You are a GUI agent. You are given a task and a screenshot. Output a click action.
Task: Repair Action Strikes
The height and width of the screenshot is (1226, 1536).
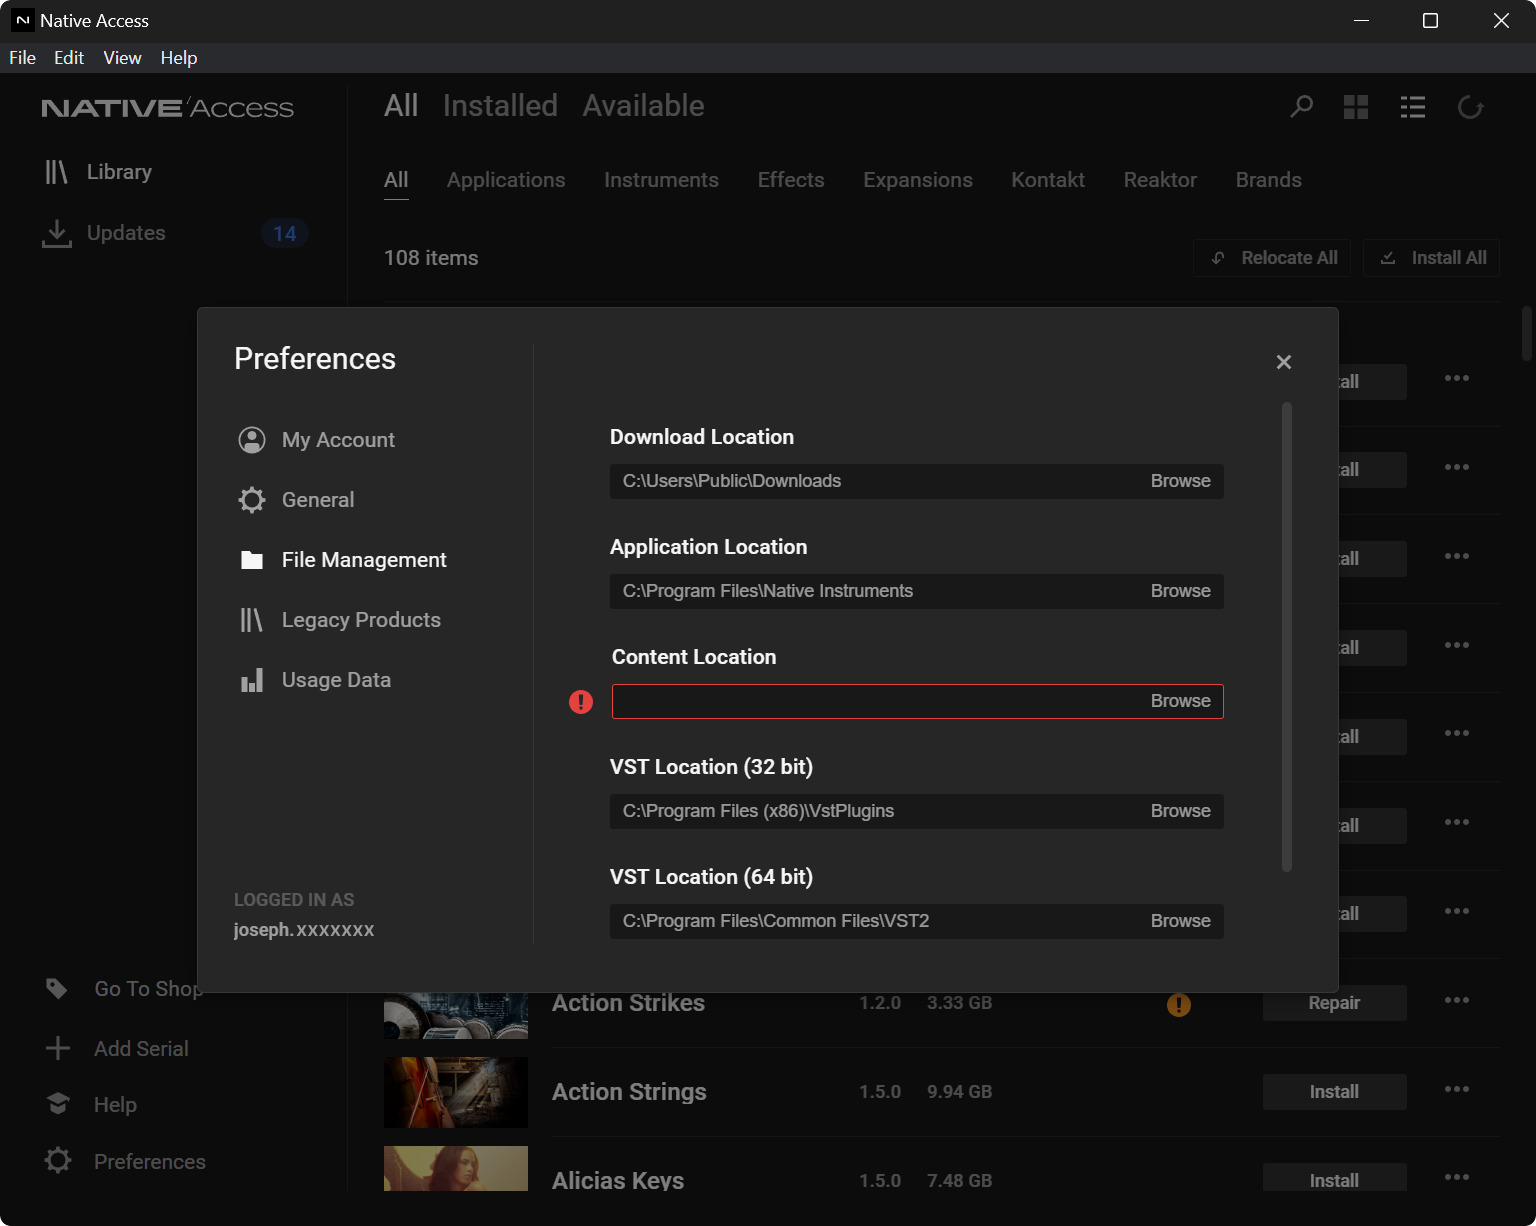click(x=1334, y=1003)
